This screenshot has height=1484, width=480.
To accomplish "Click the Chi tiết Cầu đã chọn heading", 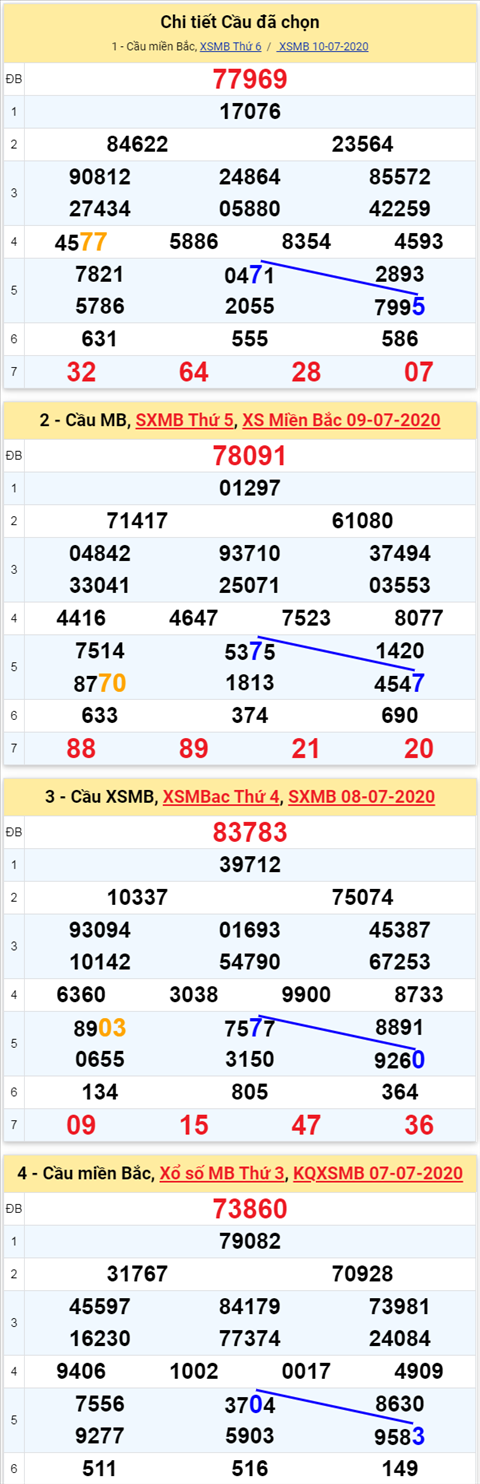I will pyautogui.click(x=240, y=22).
